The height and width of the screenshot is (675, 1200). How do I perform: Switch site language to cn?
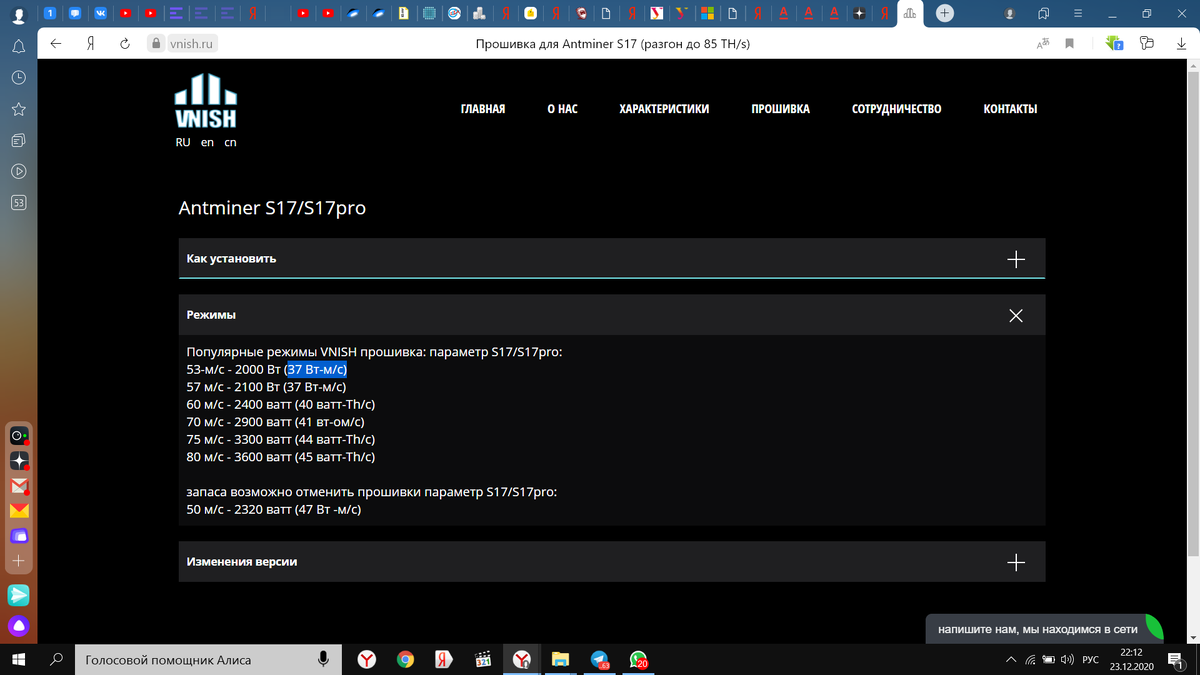(x=230, y=142)
